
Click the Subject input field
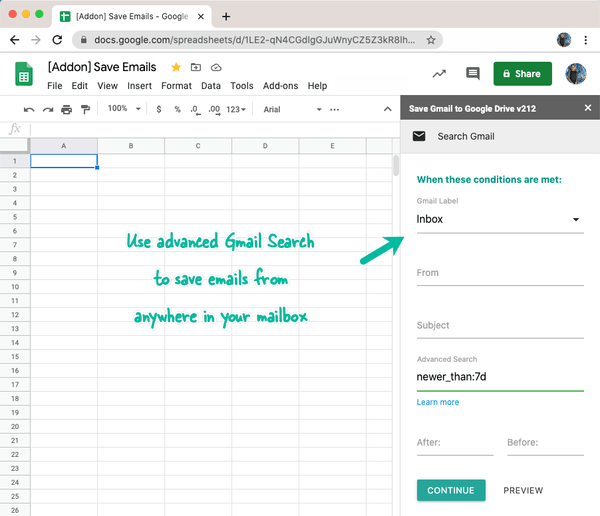tap(500, 325)
